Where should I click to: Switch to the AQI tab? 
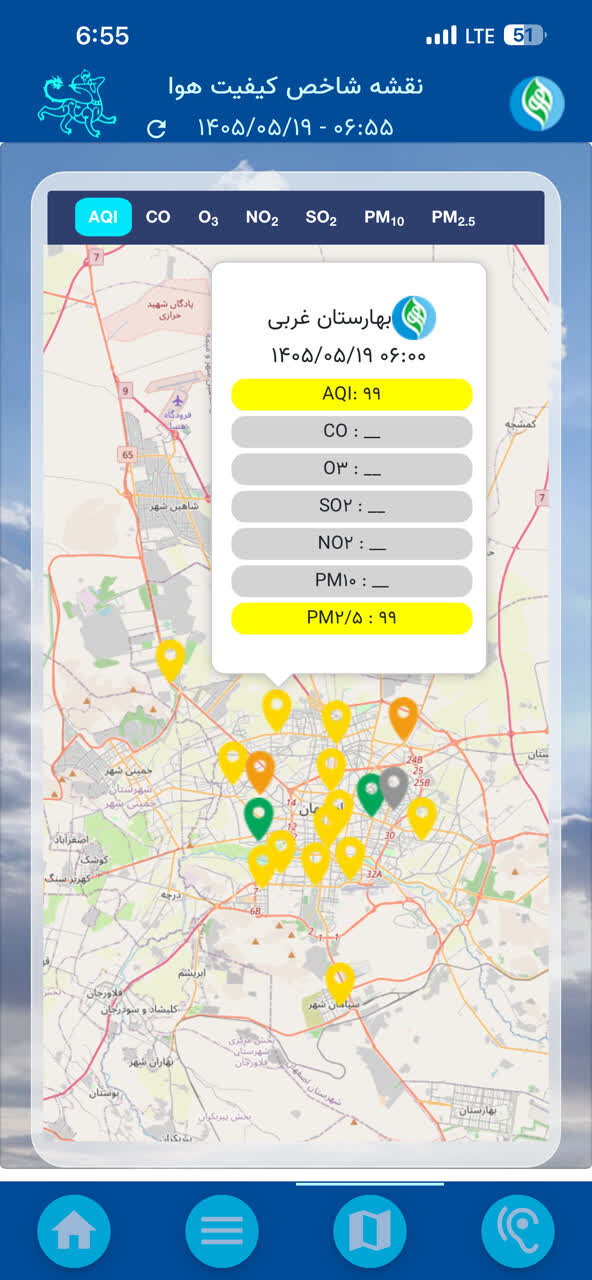pos(103,217)
